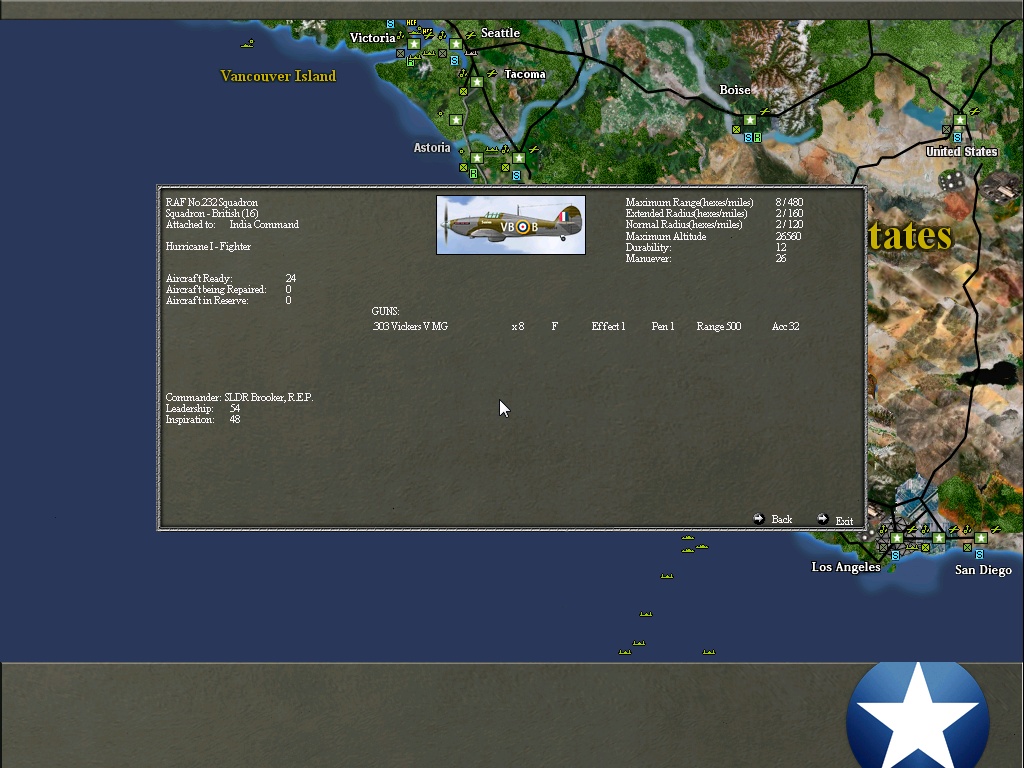
Task: Click green R marker below Boise base
Action: [x=758, y=138]
